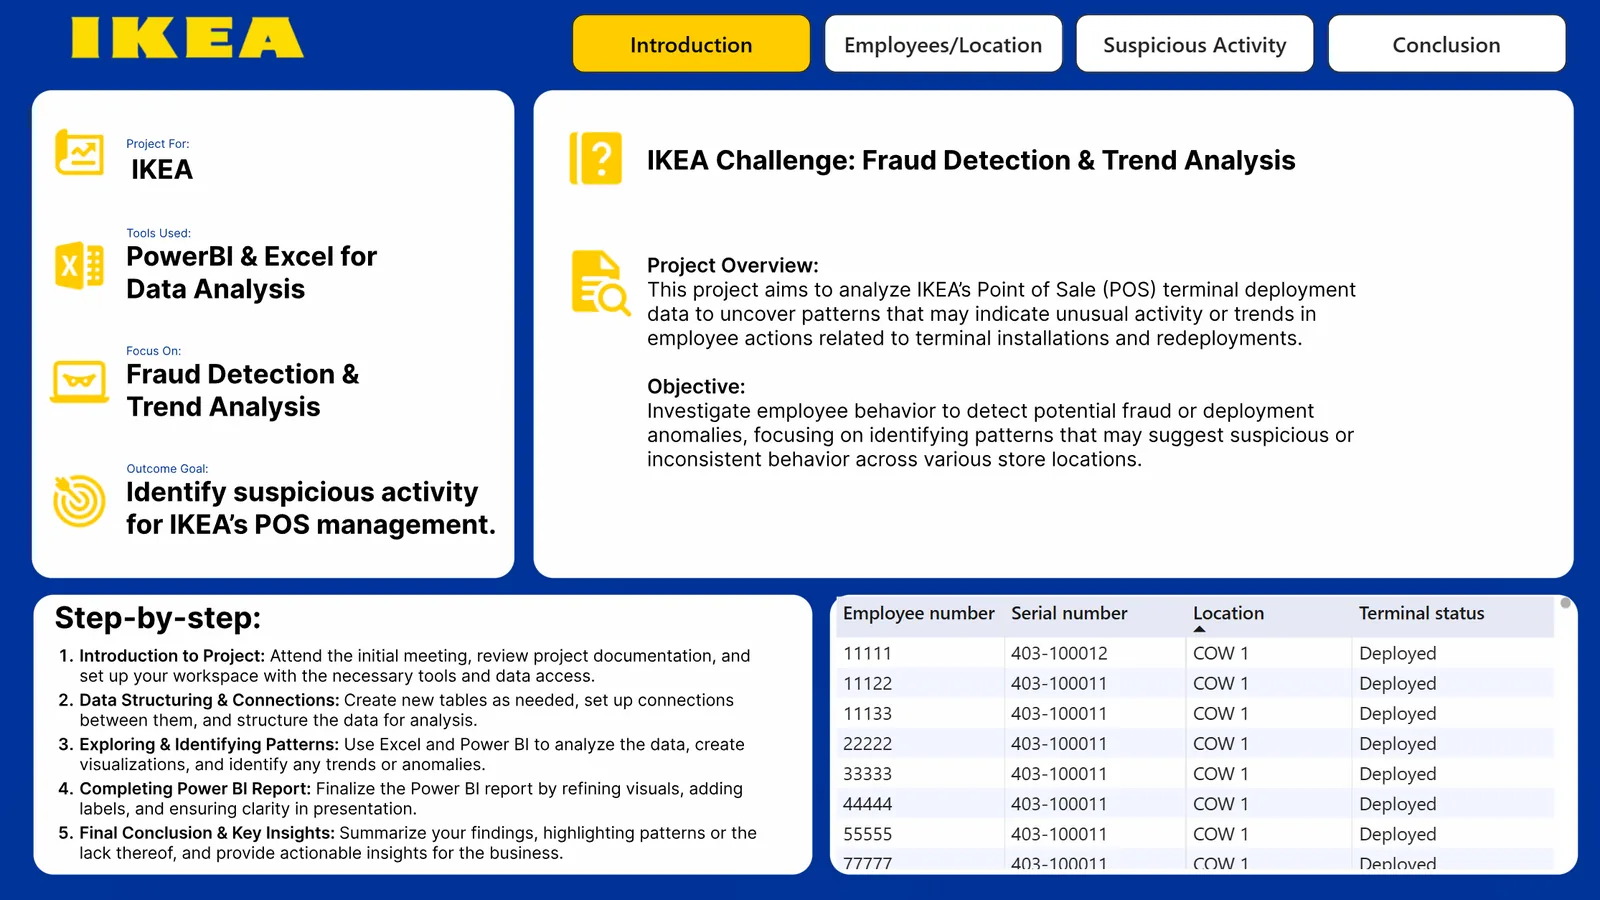The width and height of the screenshot is (1600, 900).
Task: Switch to Employees/Location tab
Action: click(x=943, y=44)
